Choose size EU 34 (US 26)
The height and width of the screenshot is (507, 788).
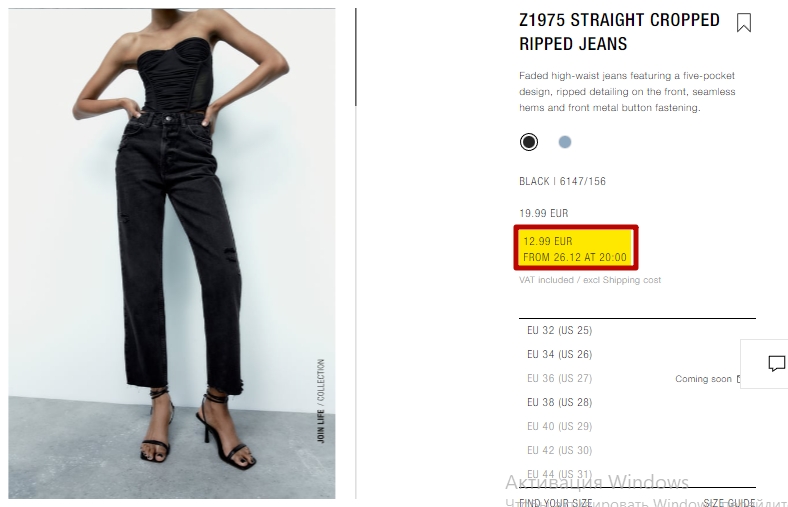pyautogui.click(x=637, y=354)
